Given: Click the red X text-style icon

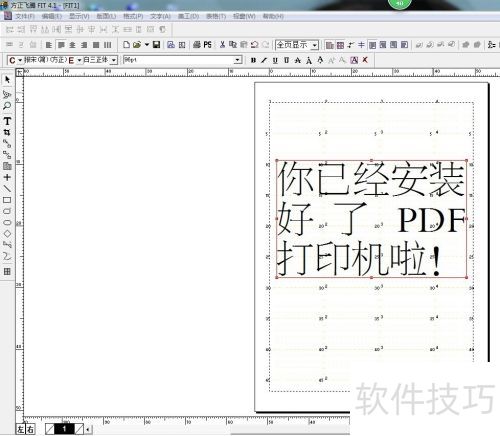Looking at the screenshot, I should [365, 60].
